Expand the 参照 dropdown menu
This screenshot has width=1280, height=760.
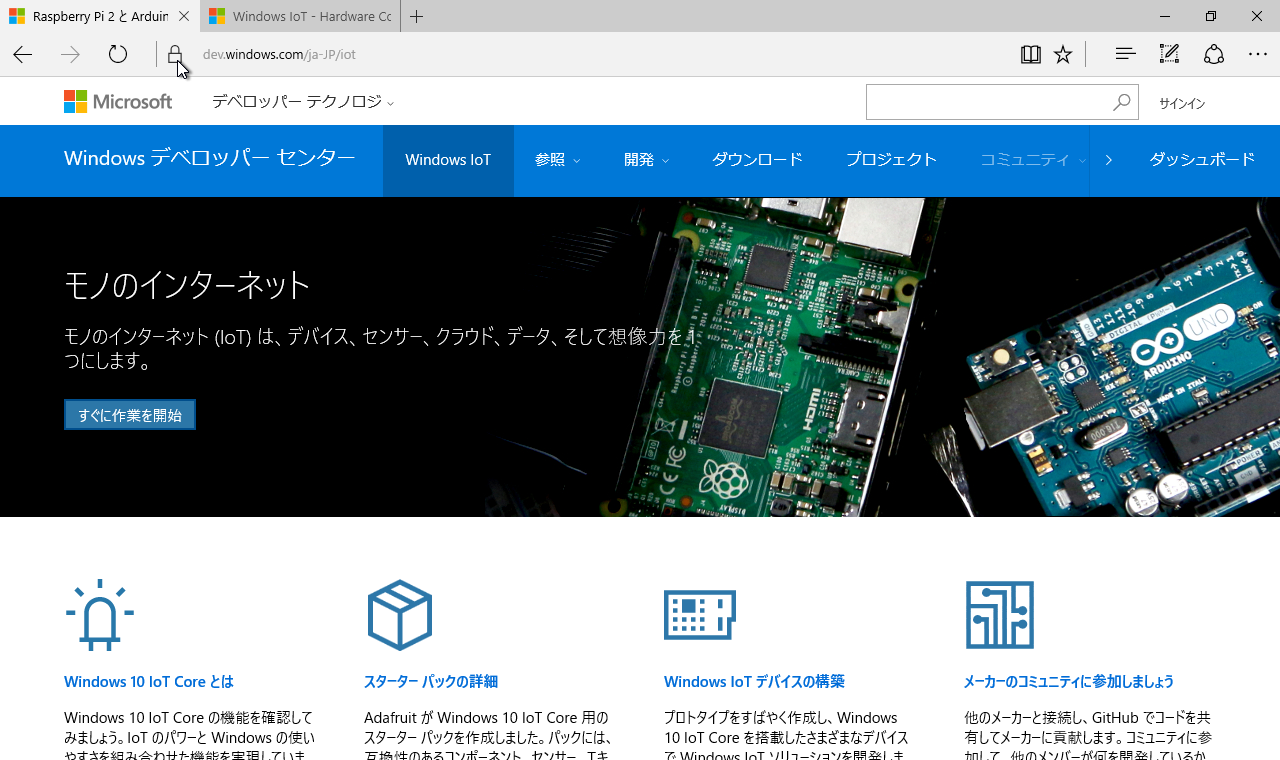pyautogui.click(x=557, y=160)
